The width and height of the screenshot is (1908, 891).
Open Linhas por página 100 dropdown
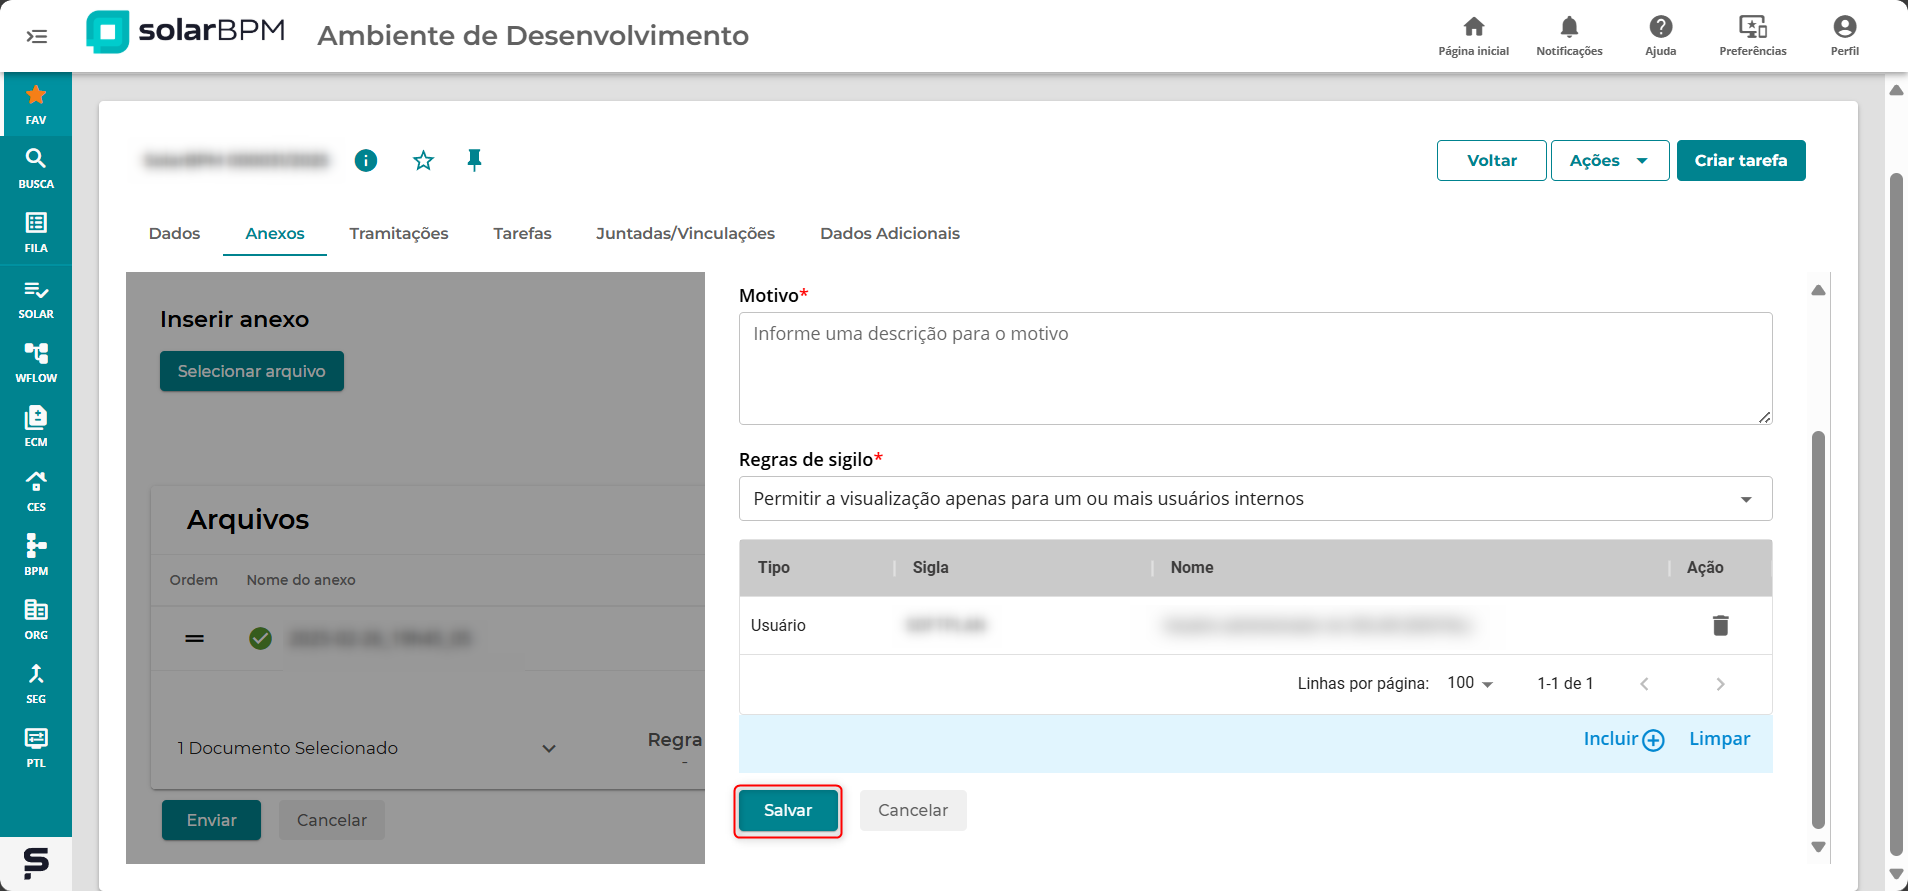click(1470, 683)
